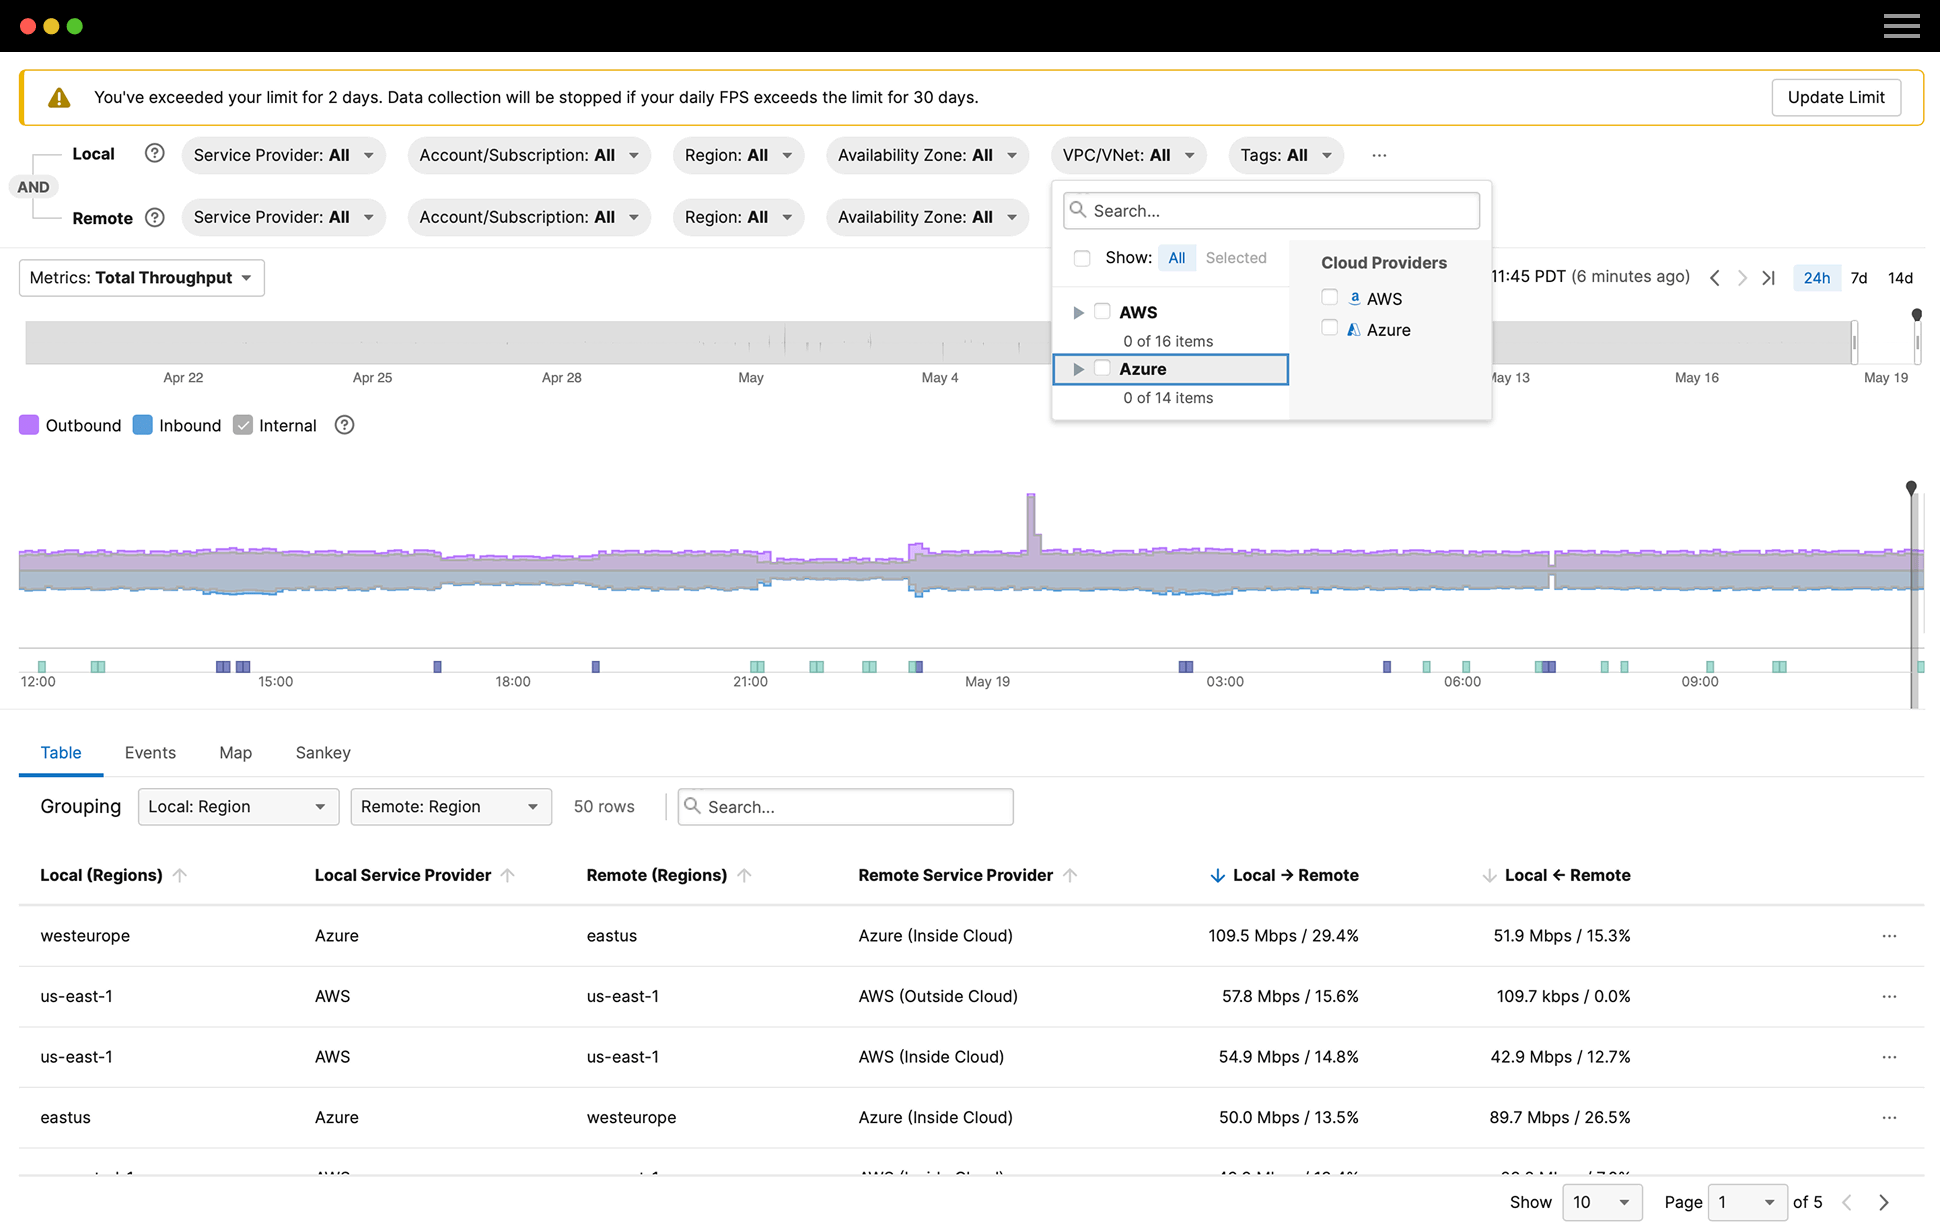Jump to latest time range icon

pyautogui.click(x=1769, y=278)
